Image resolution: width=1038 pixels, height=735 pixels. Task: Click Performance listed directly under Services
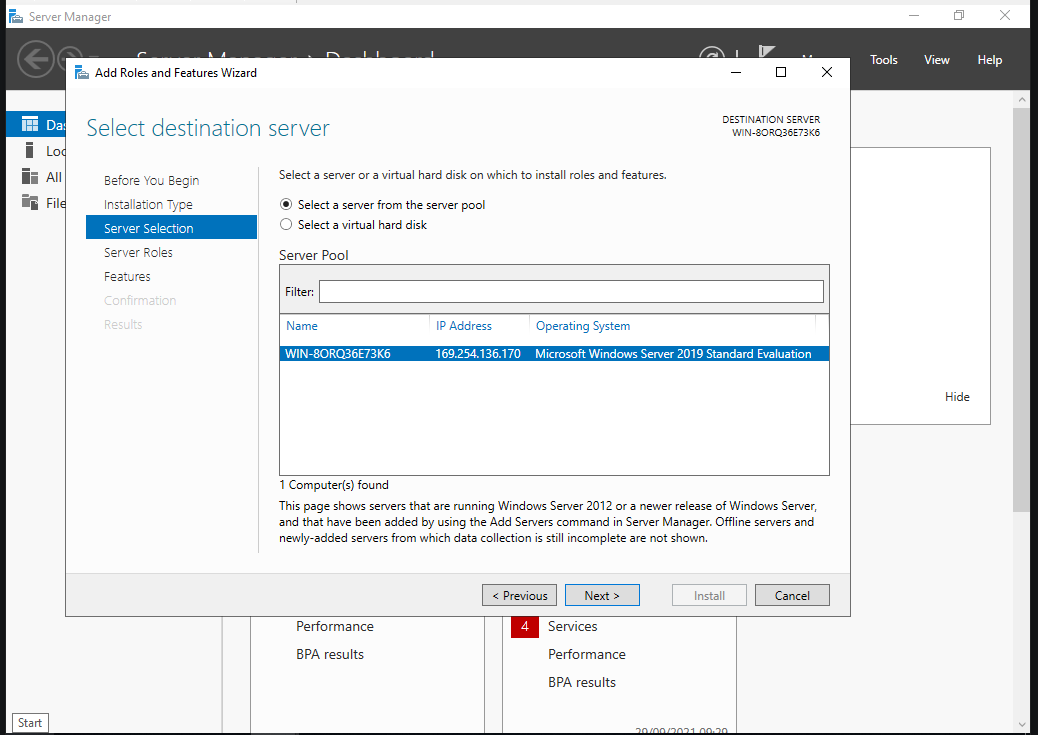[x=587, y=654]
